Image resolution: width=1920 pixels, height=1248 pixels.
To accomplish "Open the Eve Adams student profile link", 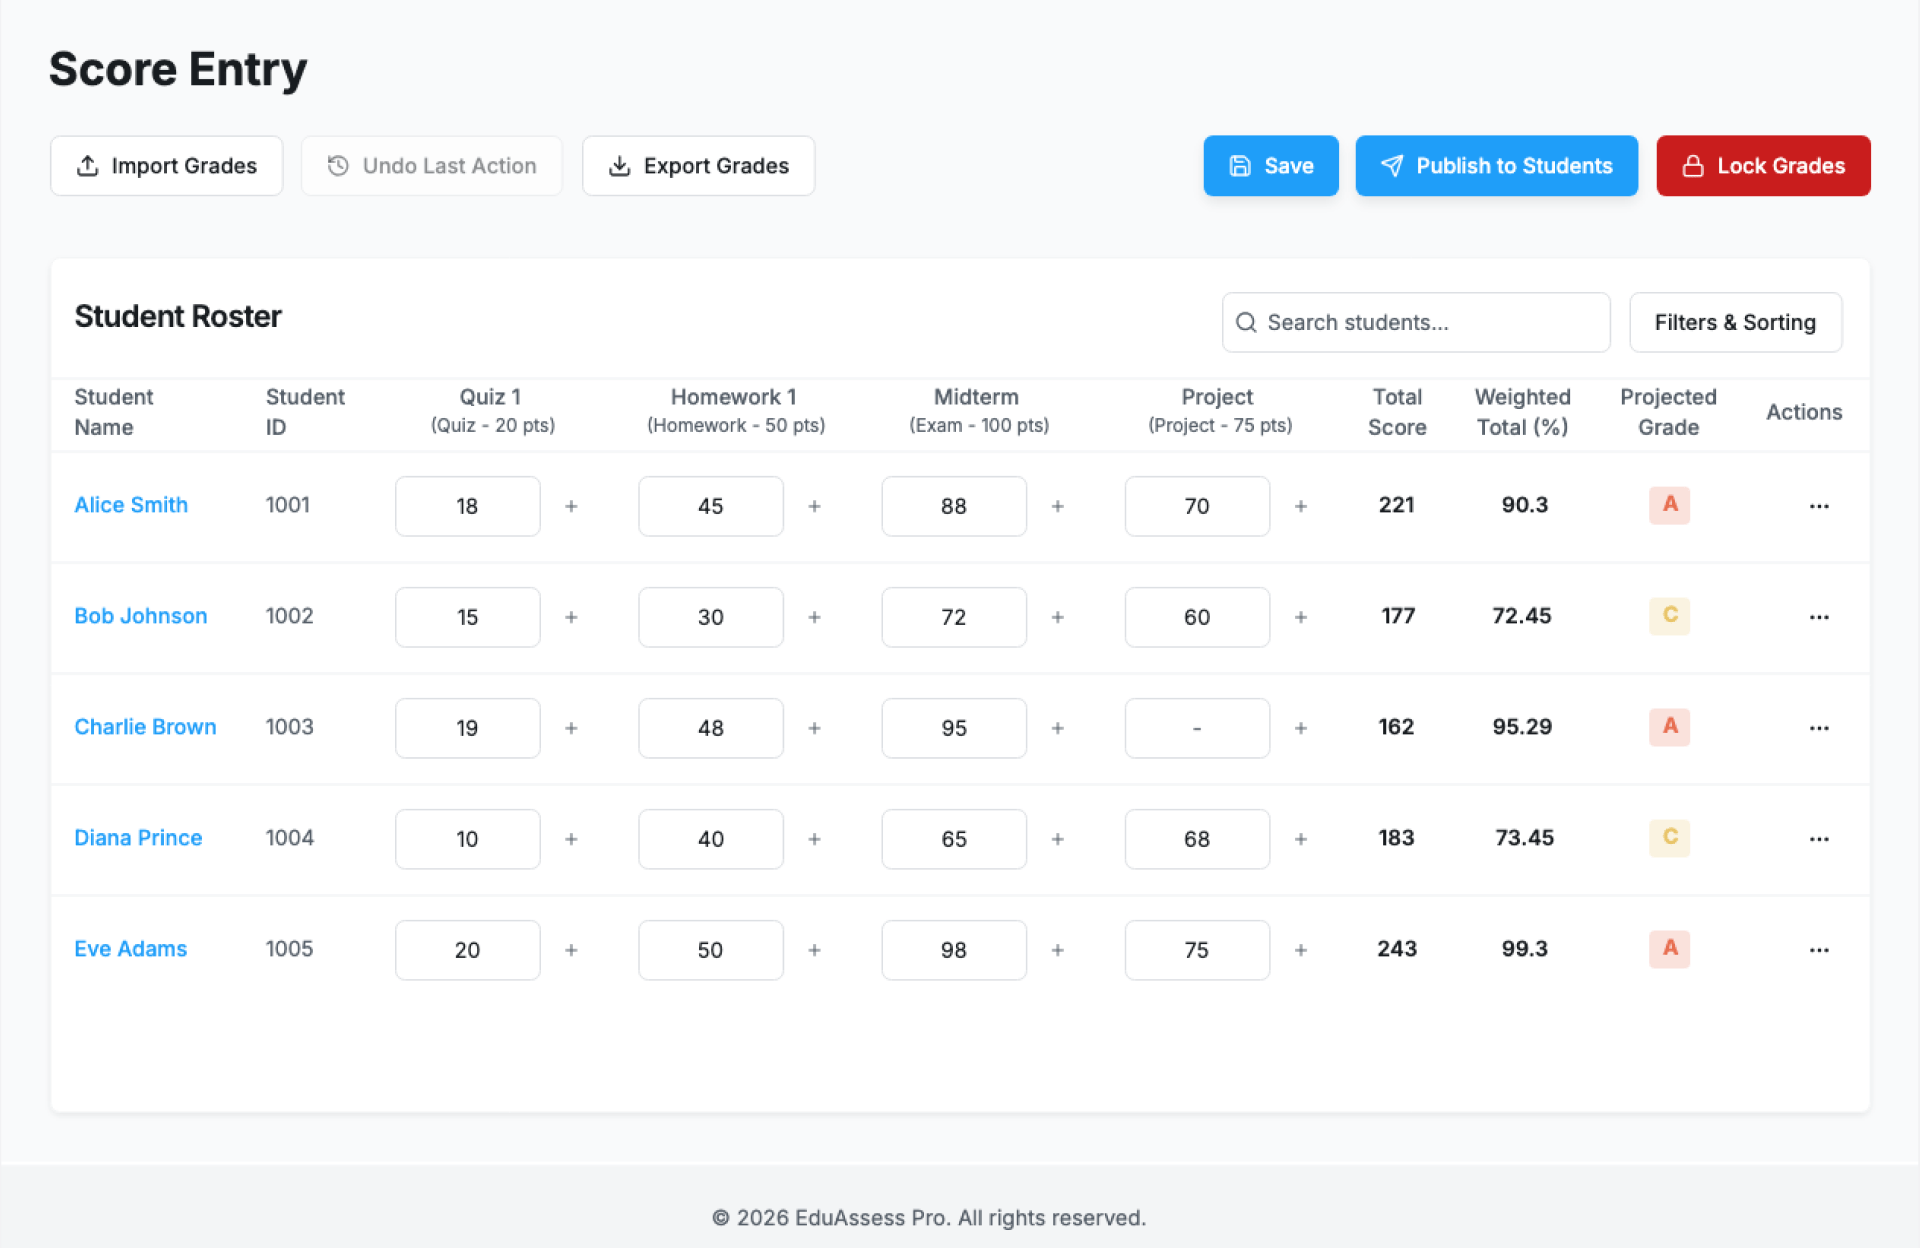I will click(130, 949).
